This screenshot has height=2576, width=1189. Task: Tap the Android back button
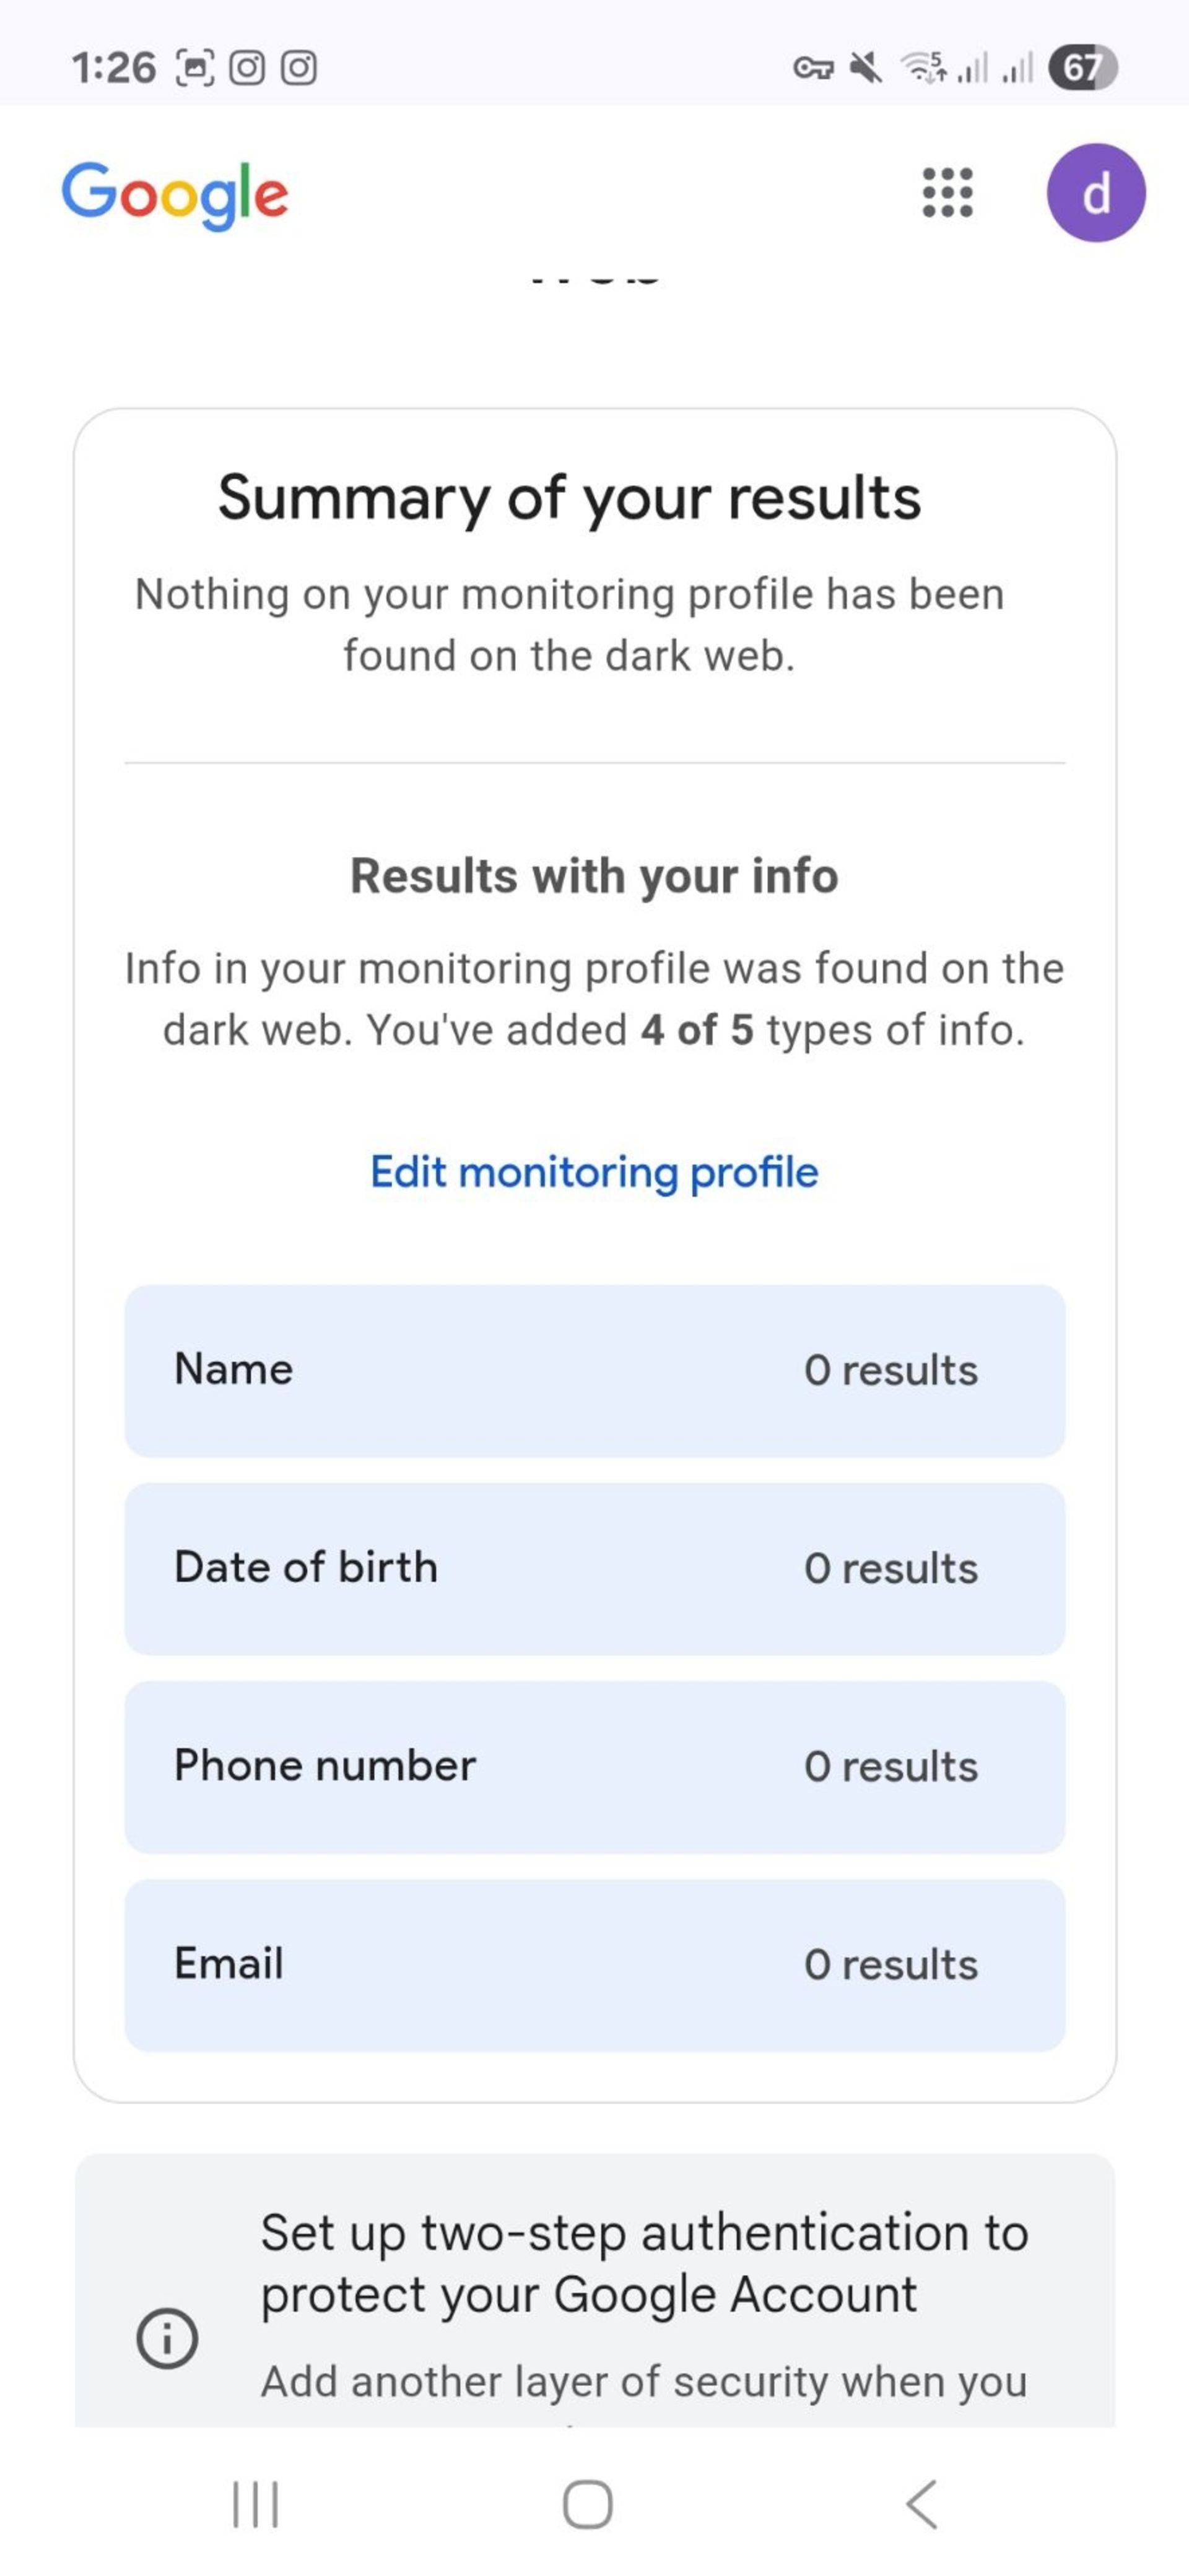921,2504
